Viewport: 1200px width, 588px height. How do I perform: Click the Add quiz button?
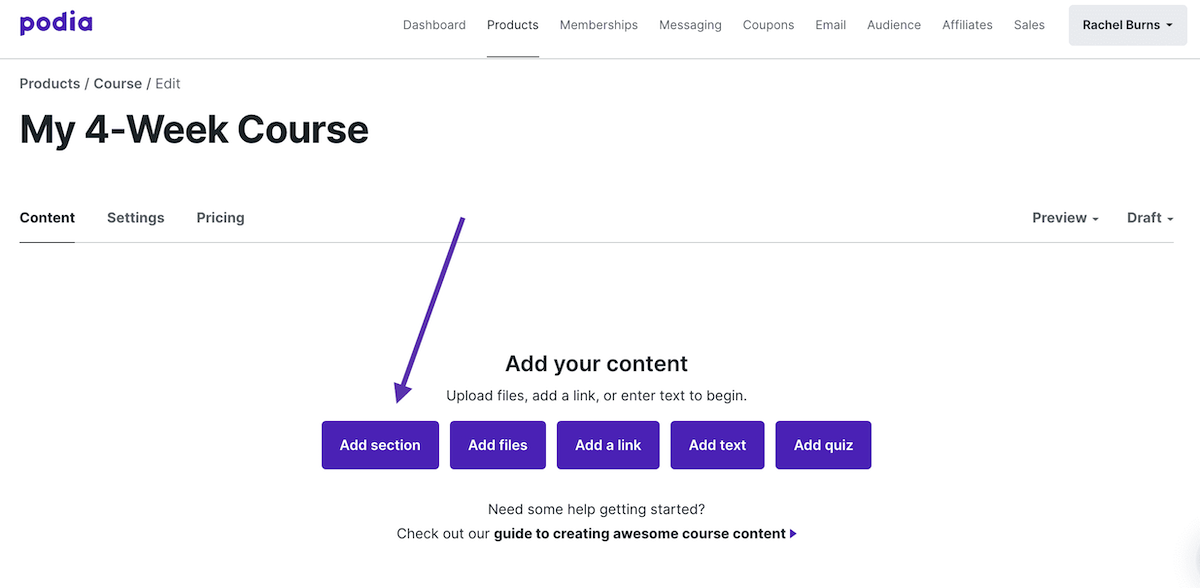(823, 444)
